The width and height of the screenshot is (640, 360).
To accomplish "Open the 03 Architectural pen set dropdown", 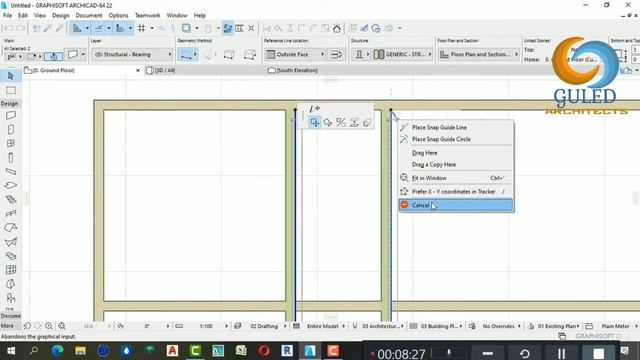I will (x=382, y=326).
